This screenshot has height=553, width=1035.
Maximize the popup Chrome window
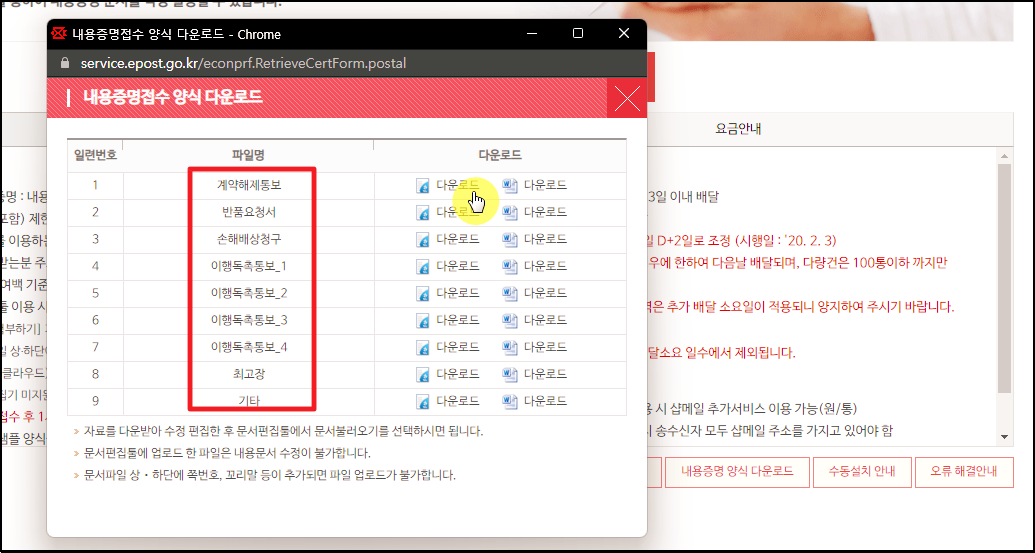click(x=578, y=34)
